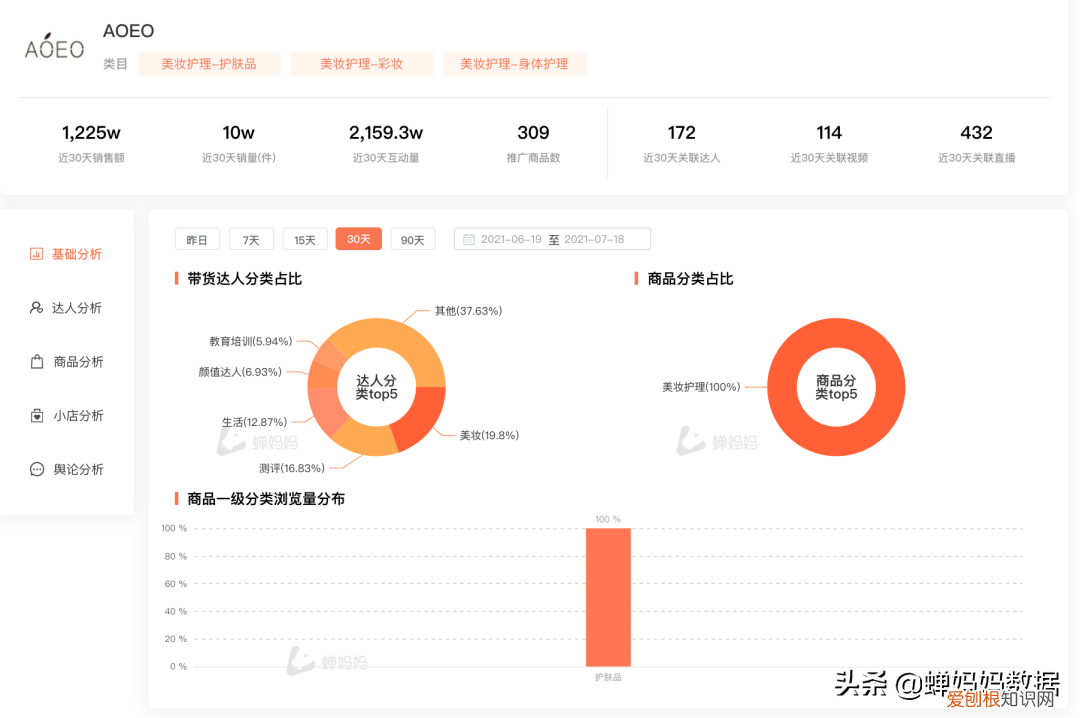Open 商品分析 via the shopping bag icon

pyautogui.click(x=36, y=361)
